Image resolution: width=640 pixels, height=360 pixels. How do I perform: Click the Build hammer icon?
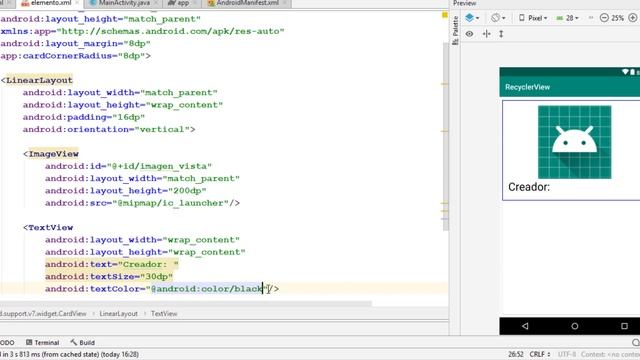pyautogui.click(x=73, y=342)
